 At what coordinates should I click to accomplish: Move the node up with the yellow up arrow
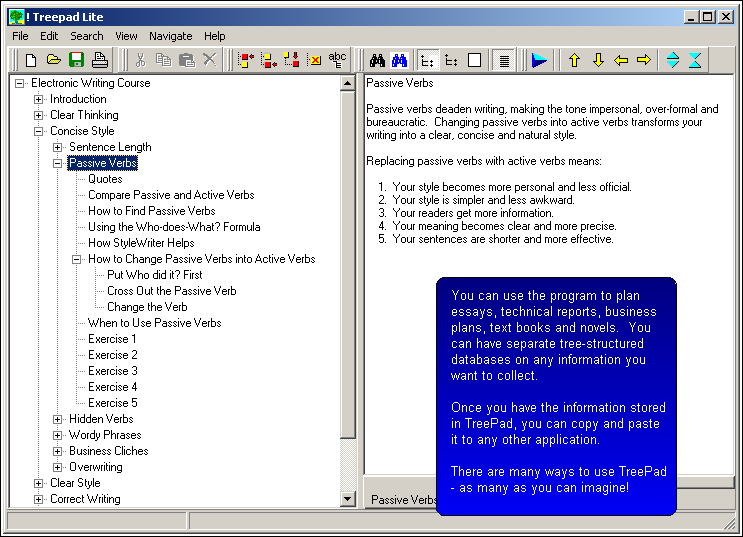pos(574,60)
